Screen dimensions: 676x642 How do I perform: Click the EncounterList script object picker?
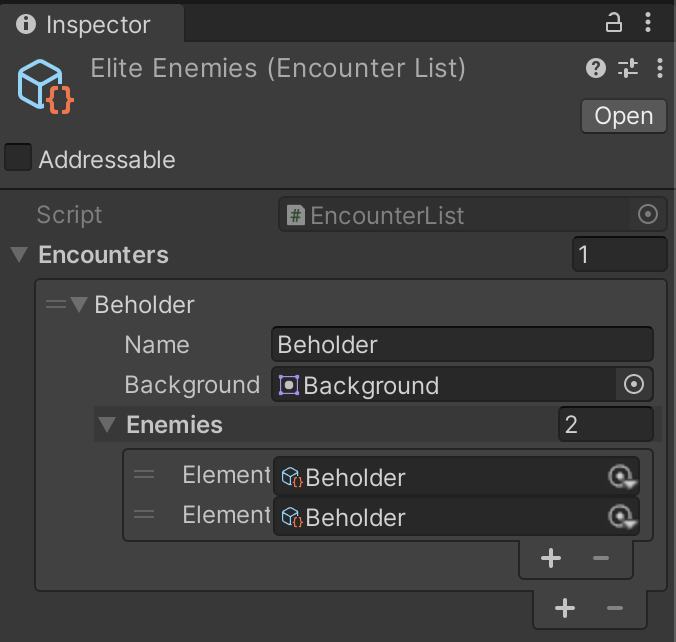[x=648, y=214]
